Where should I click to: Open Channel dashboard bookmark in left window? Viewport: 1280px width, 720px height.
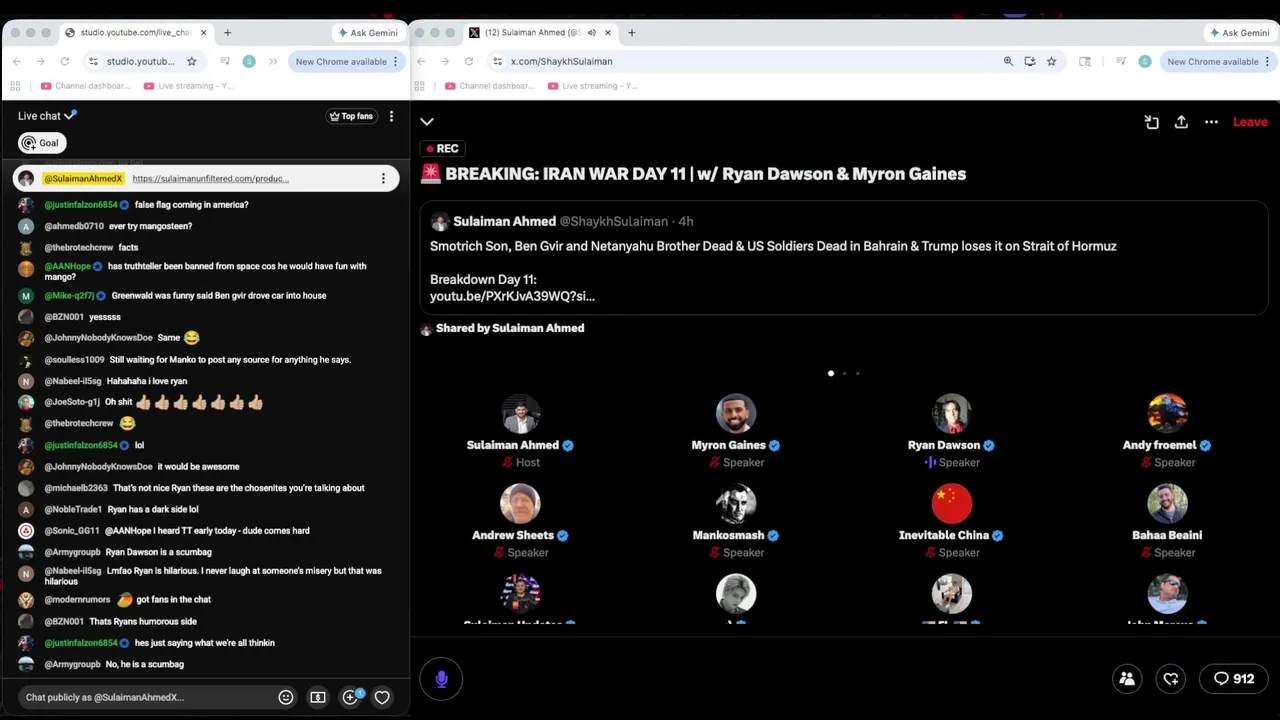click(x=85, y=86)
